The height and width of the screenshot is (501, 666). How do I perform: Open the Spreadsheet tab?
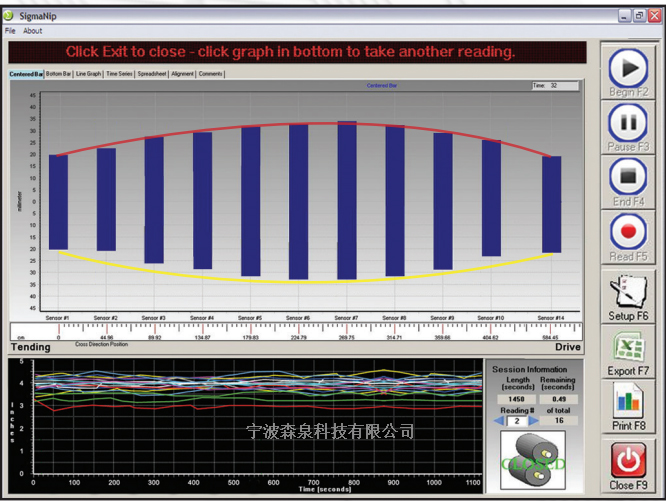click(x=152, y=74)
